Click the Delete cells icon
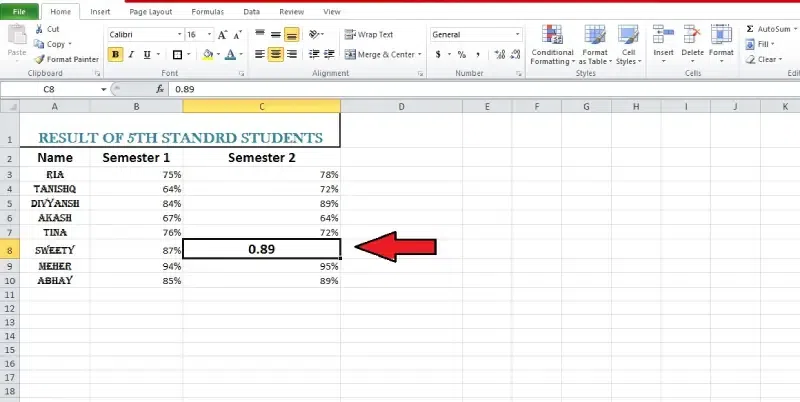The width and height of the screenshot is (800, 402). (692, 35)
